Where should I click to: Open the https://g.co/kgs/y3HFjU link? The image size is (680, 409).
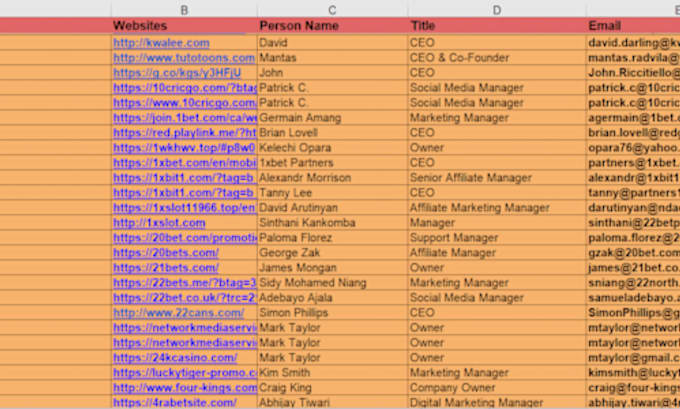[177, 72]
